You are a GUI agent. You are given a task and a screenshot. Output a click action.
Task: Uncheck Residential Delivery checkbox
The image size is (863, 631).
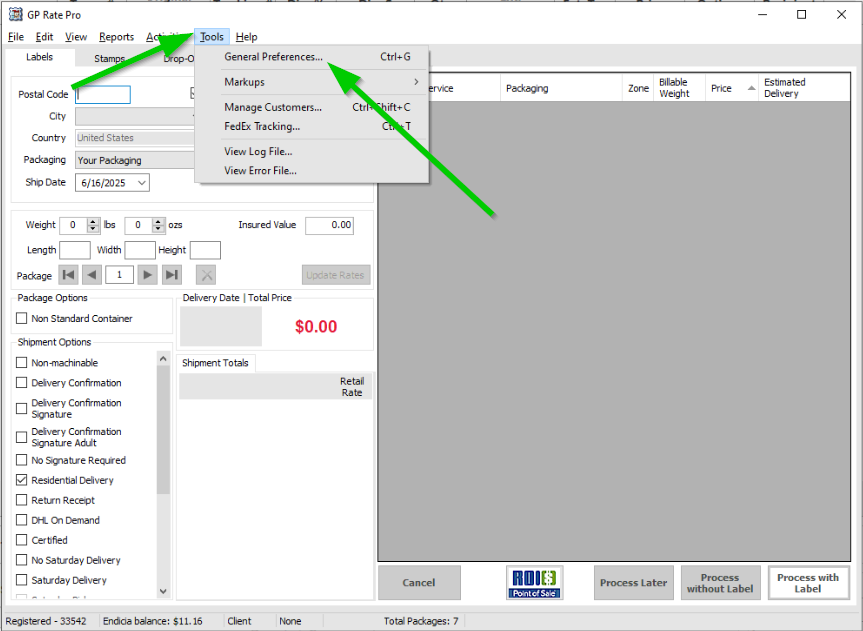(x=21, y=480)
